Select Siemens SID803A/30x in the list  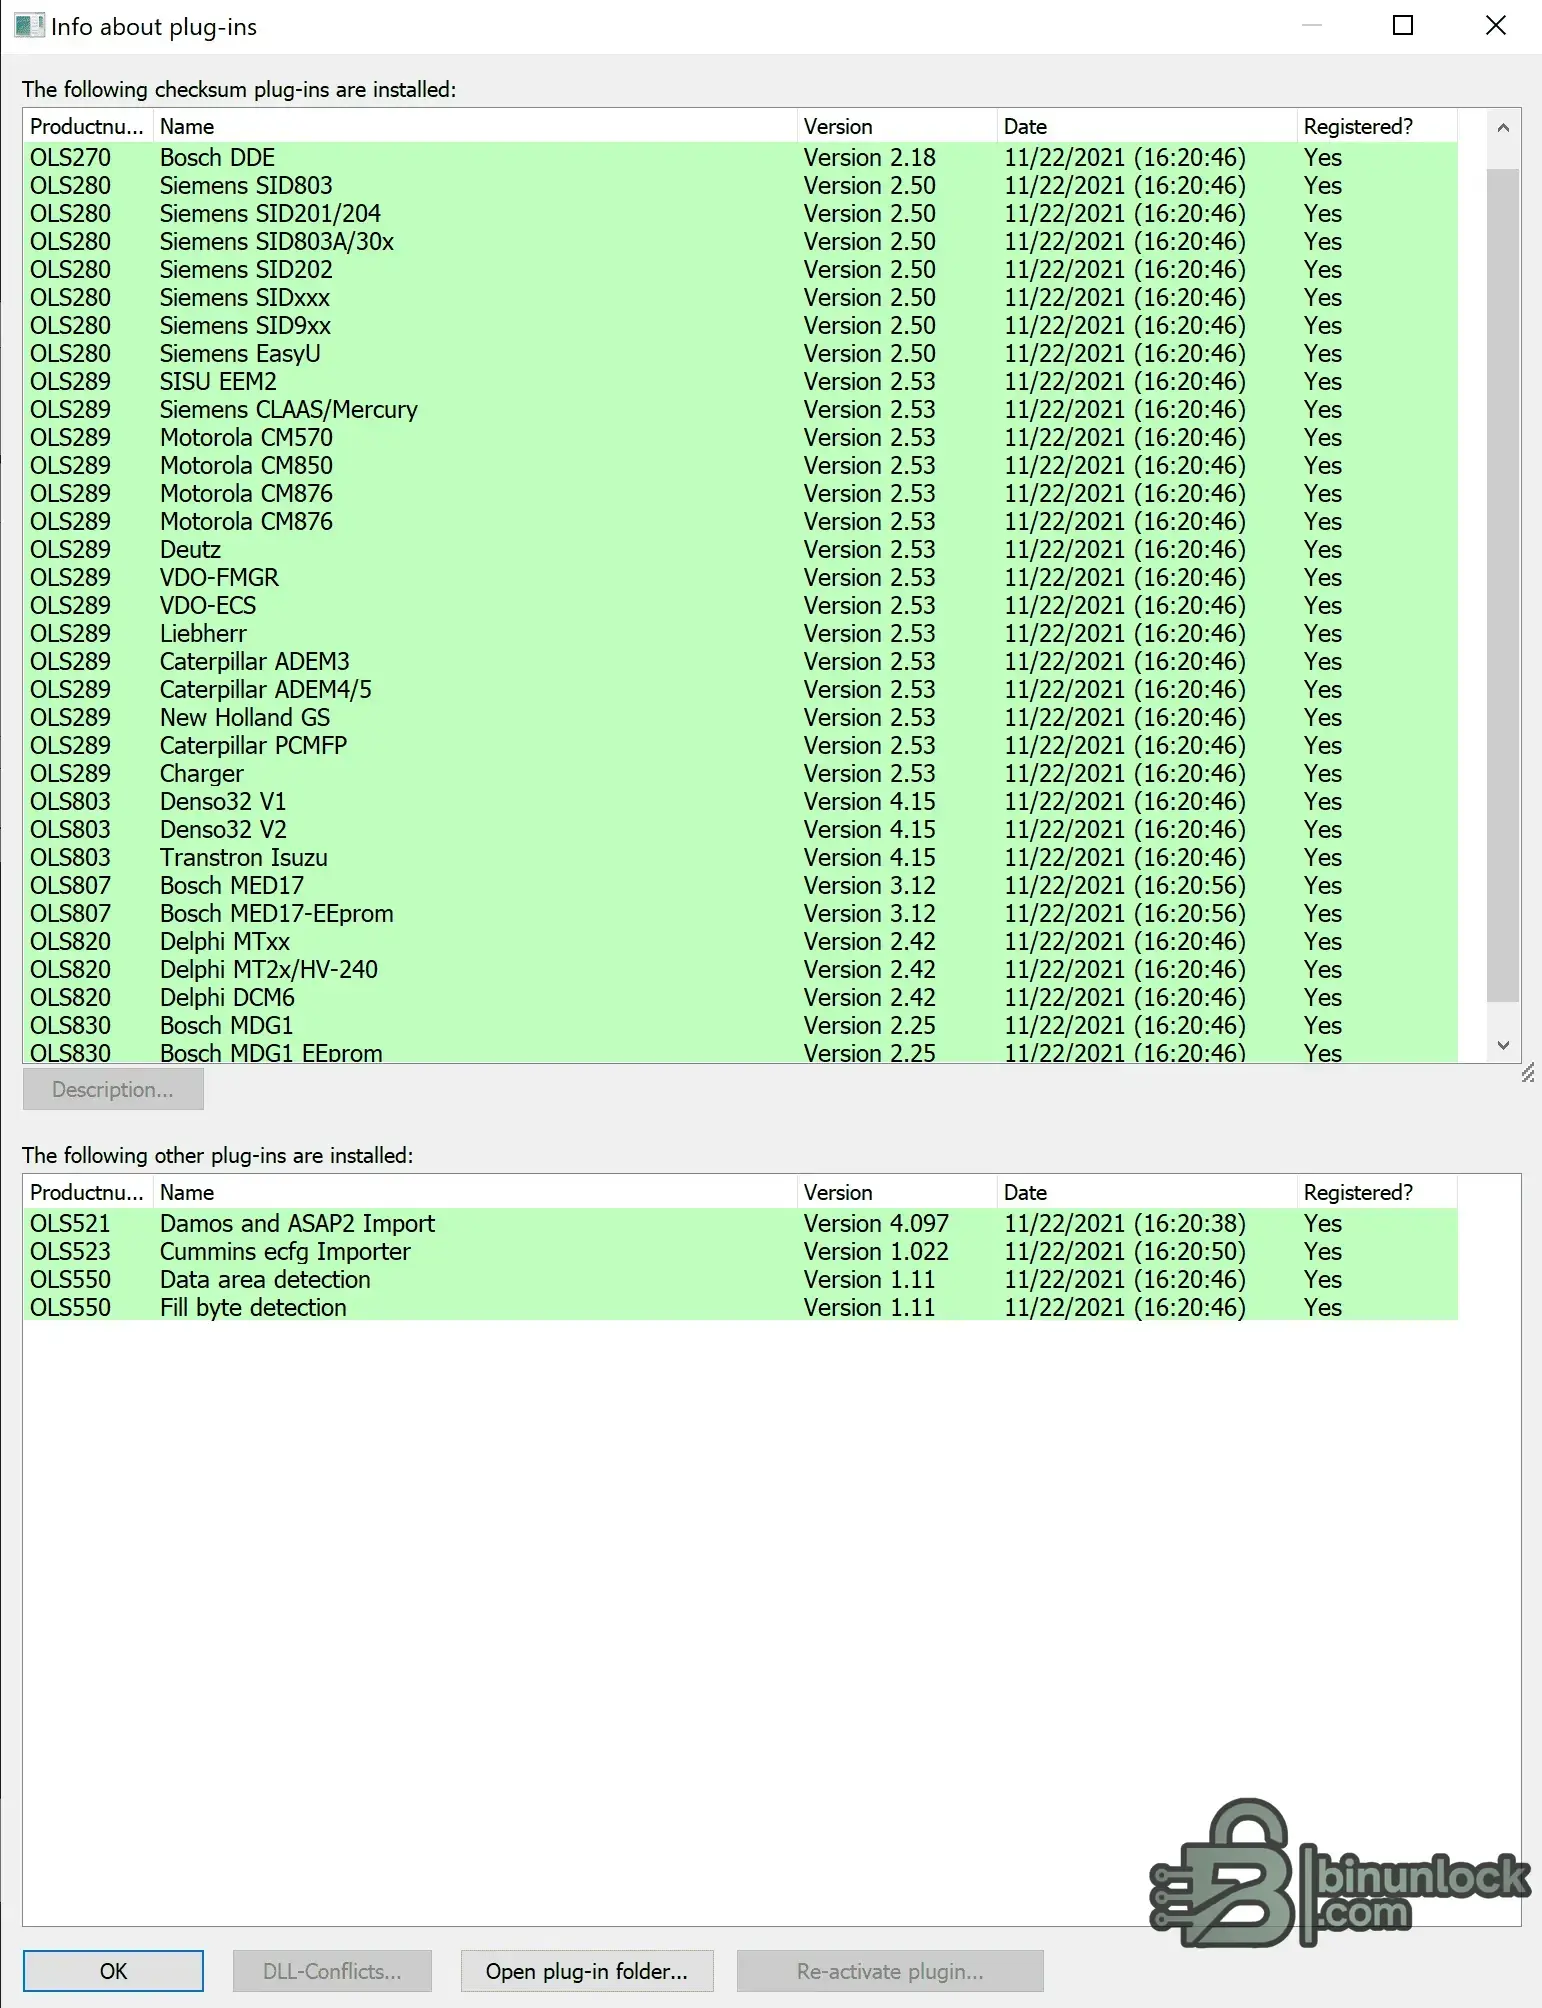pos(740,241)
